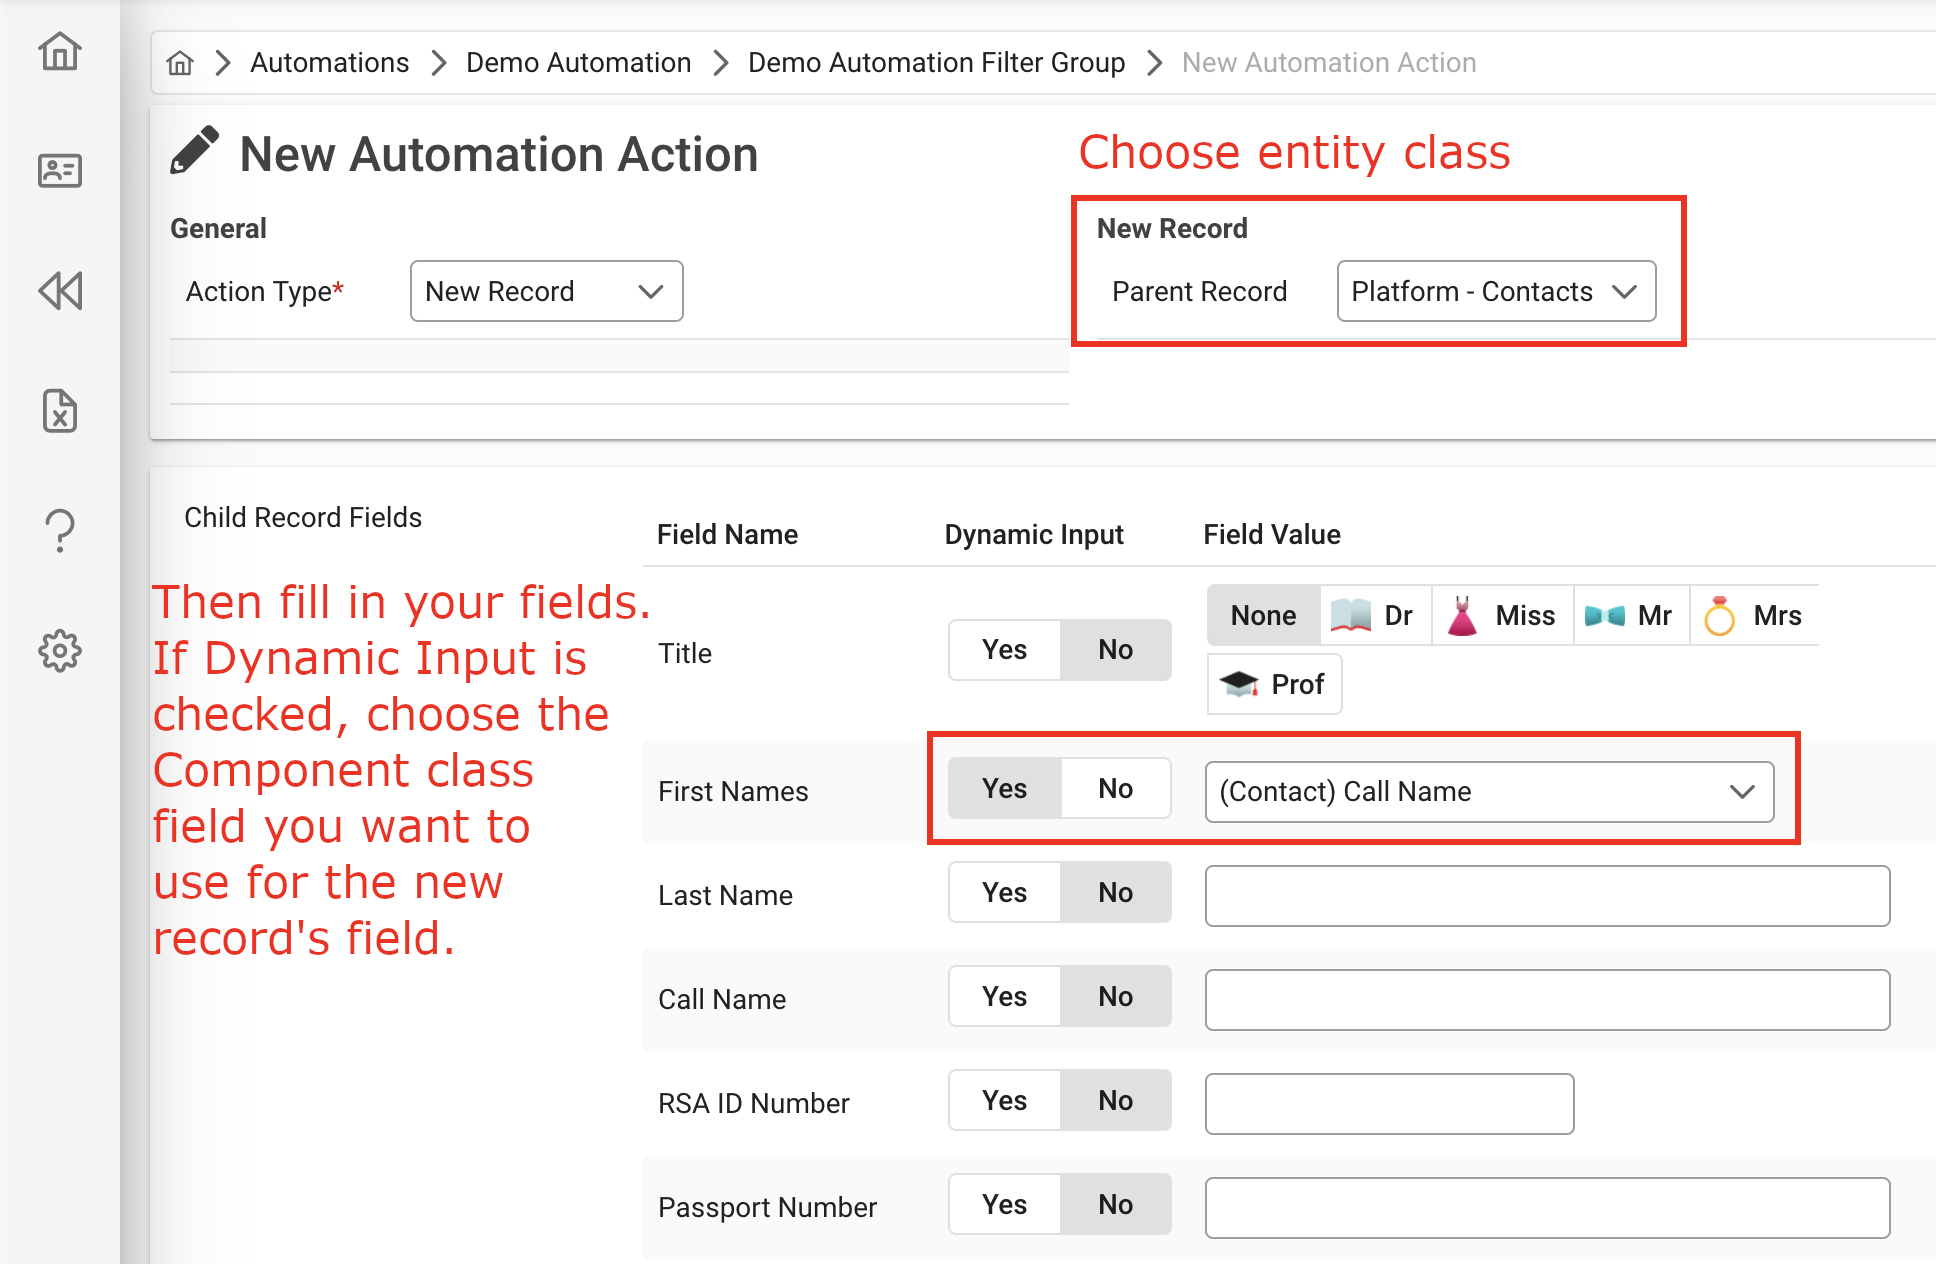This screenshot has width=1936, height=1264.
Task: Click the breadcrumb home icon
Action: [180, 63]
